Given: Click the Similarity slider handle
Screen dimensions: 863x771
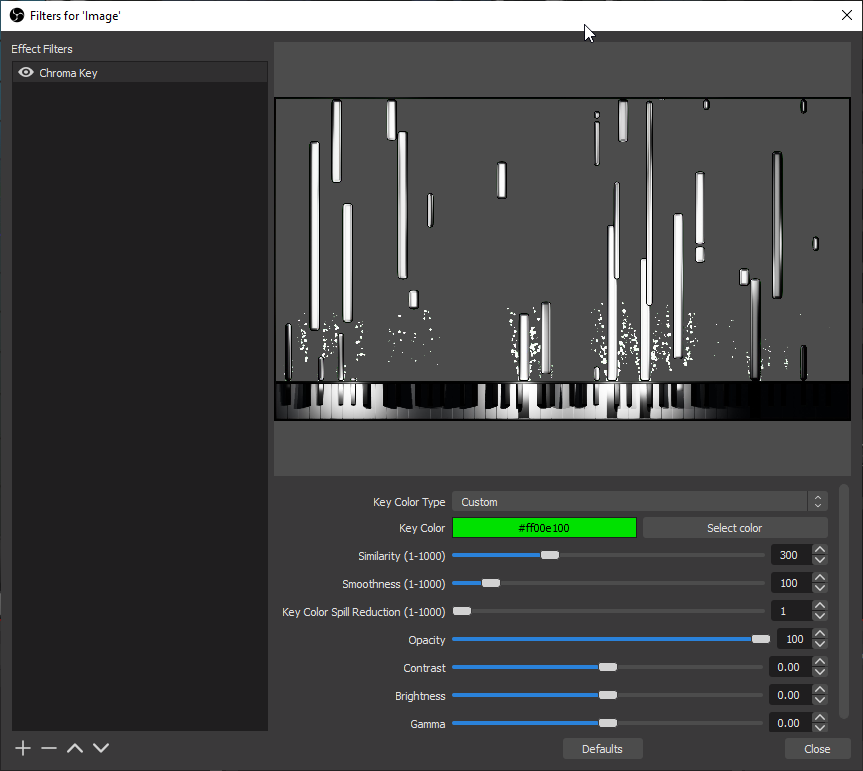Looking at the screenshot, I should [549, 555].
